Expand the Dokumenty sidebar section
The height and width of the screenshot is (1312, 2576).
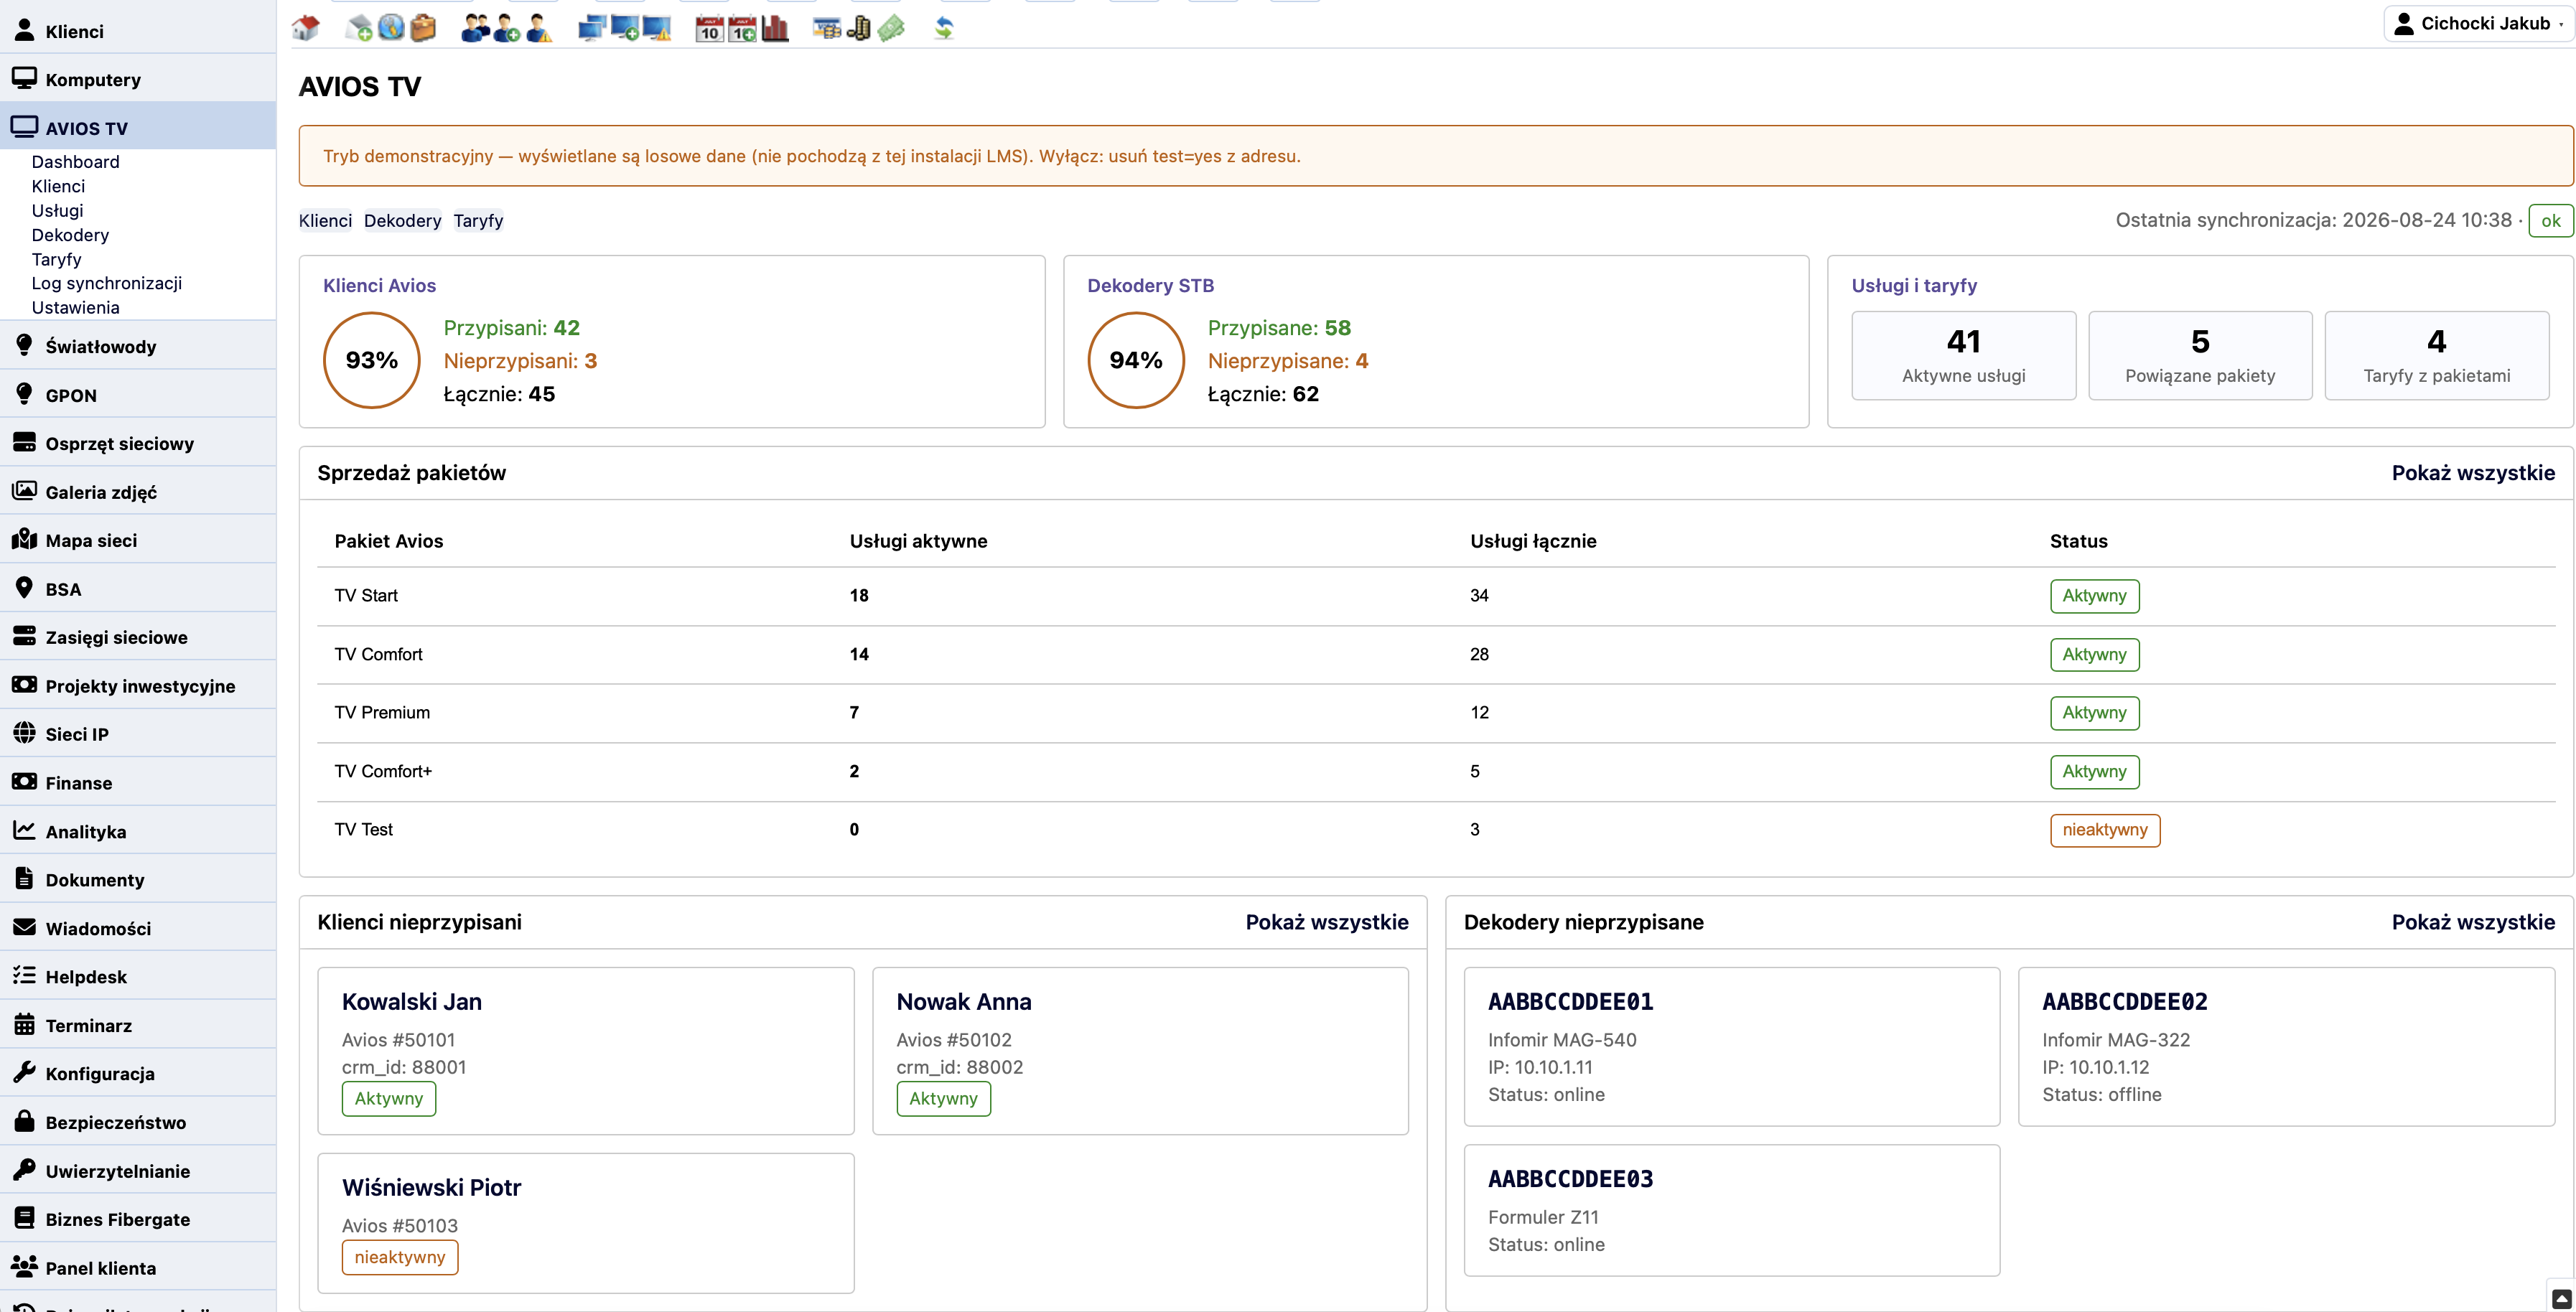point(138,879)
